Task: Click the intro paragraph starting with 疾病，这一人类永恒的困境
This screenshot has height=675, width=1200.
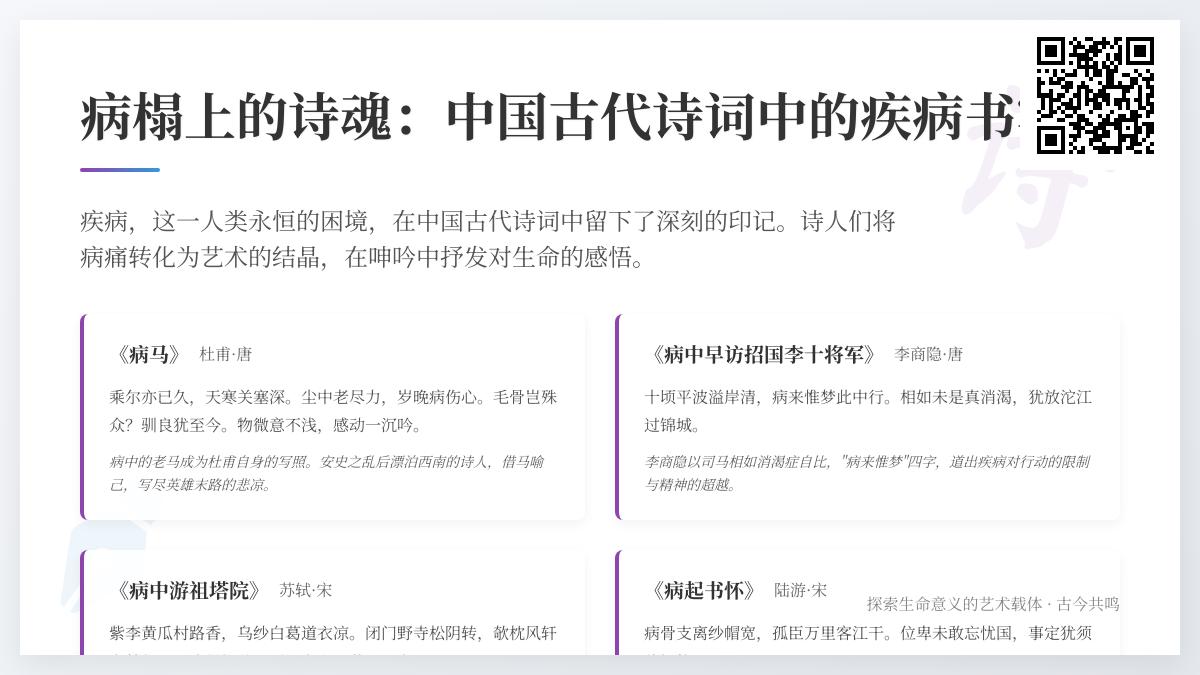Action: coord(488,240)
